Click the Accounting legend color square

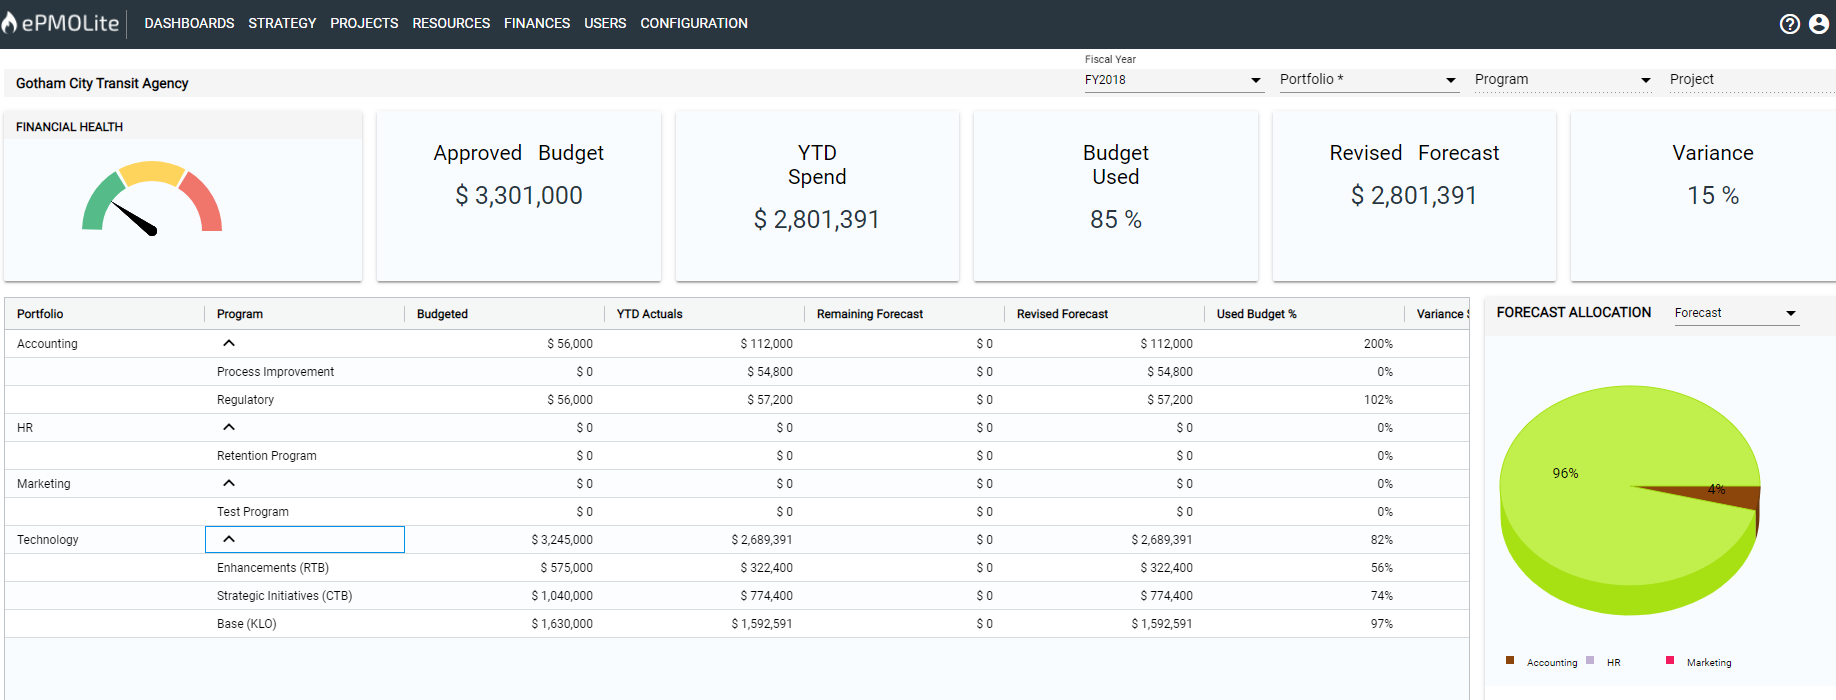[1510, 661]
